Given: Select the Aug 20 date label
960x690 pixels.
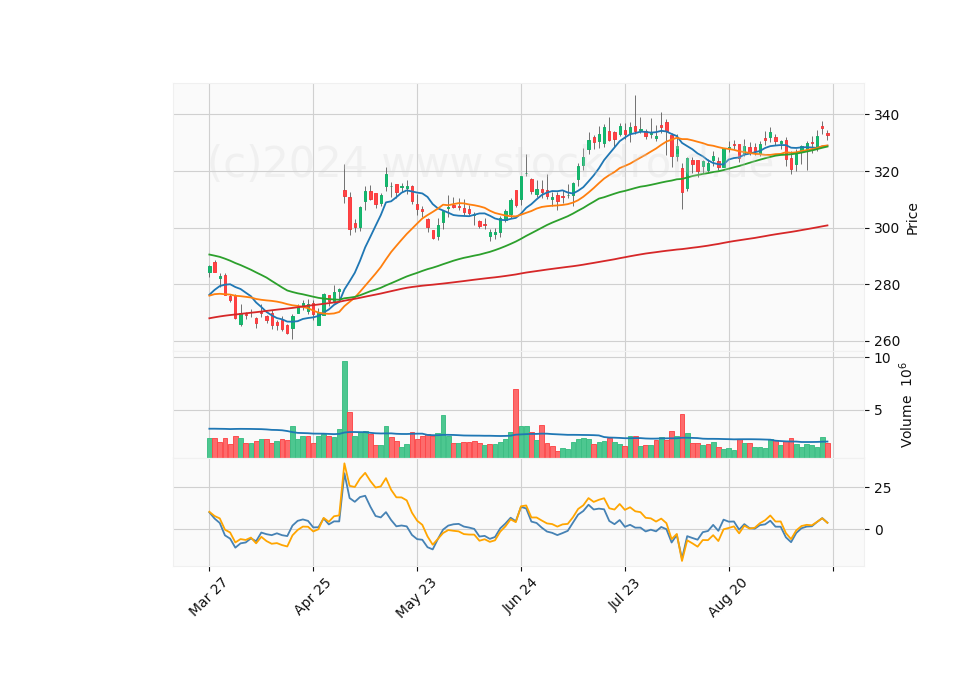Looking at the screenshot, I should click(727, 598).
